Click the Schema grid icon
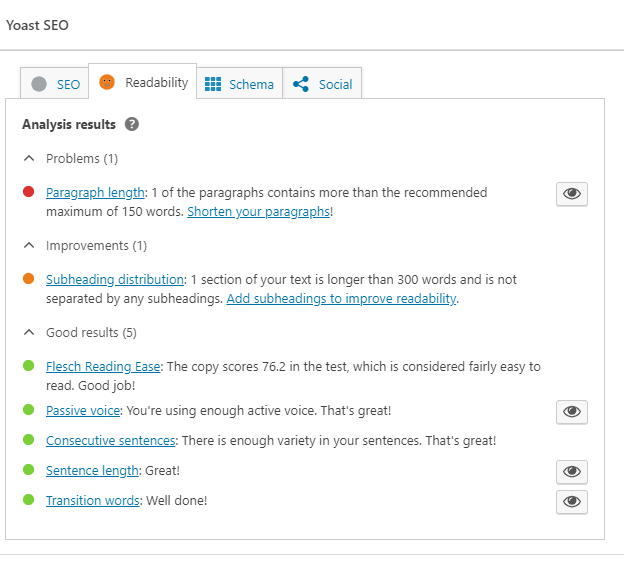 click(213, 84)
